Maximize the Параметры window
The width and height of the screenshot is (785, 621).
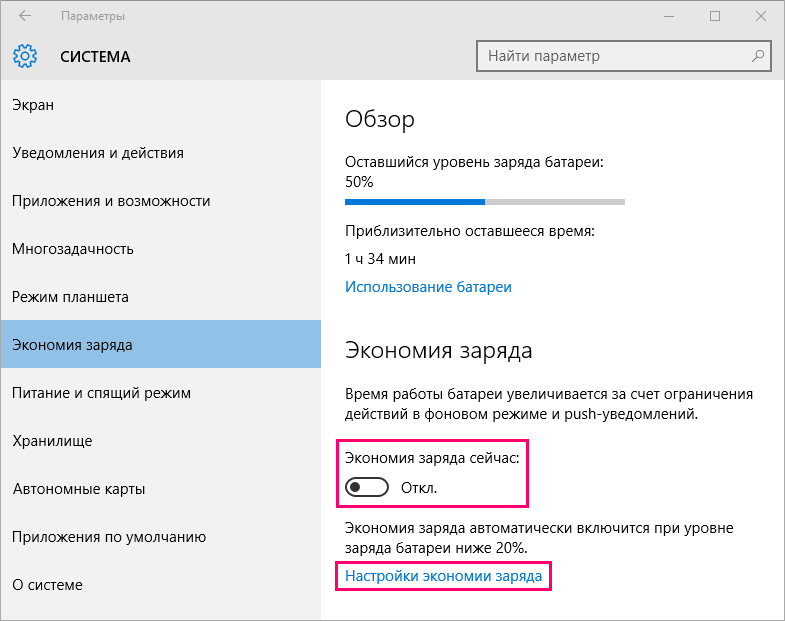[x=715, y=16]
